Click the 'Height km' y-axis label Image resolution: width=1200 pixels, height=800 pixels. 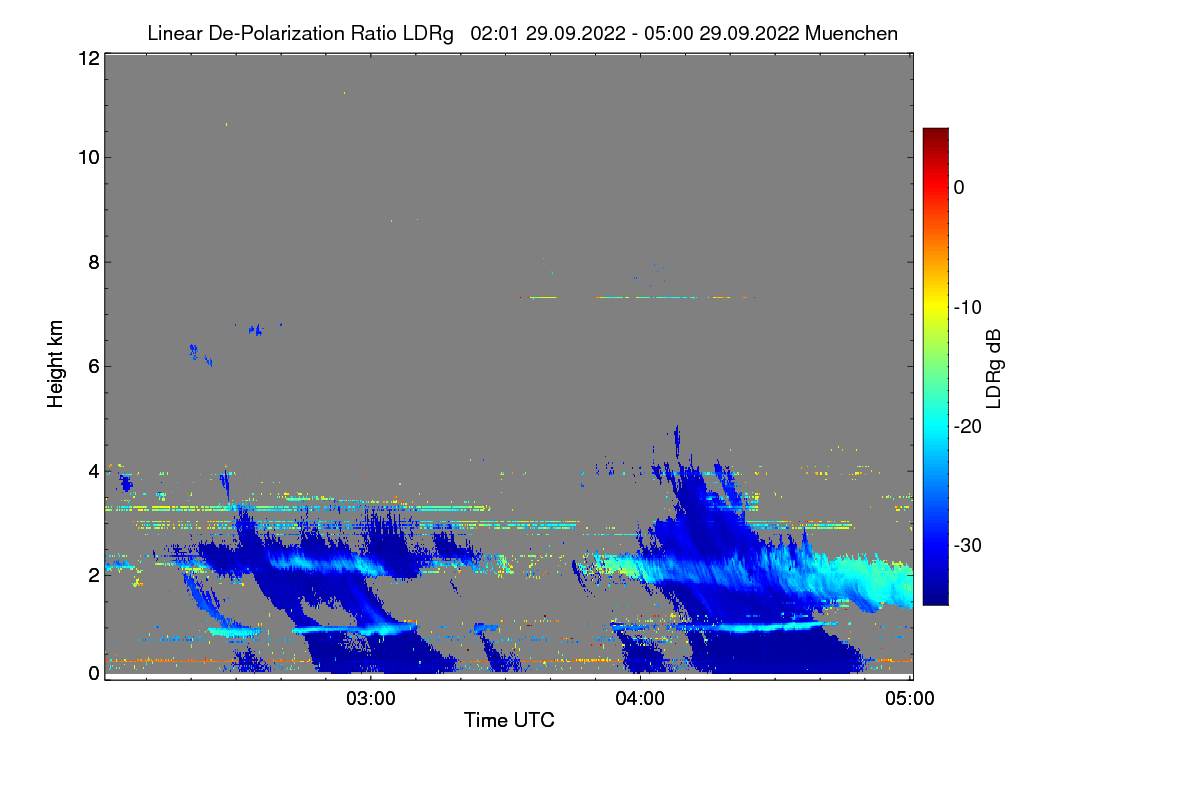tap(56, 364)
